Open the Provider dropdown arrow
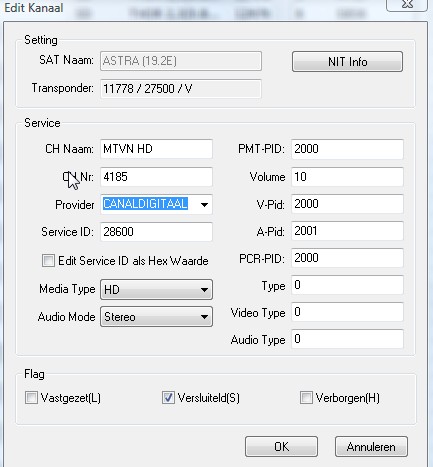The height and width of the screenshot is (467, 433). [x=204, y=204]
